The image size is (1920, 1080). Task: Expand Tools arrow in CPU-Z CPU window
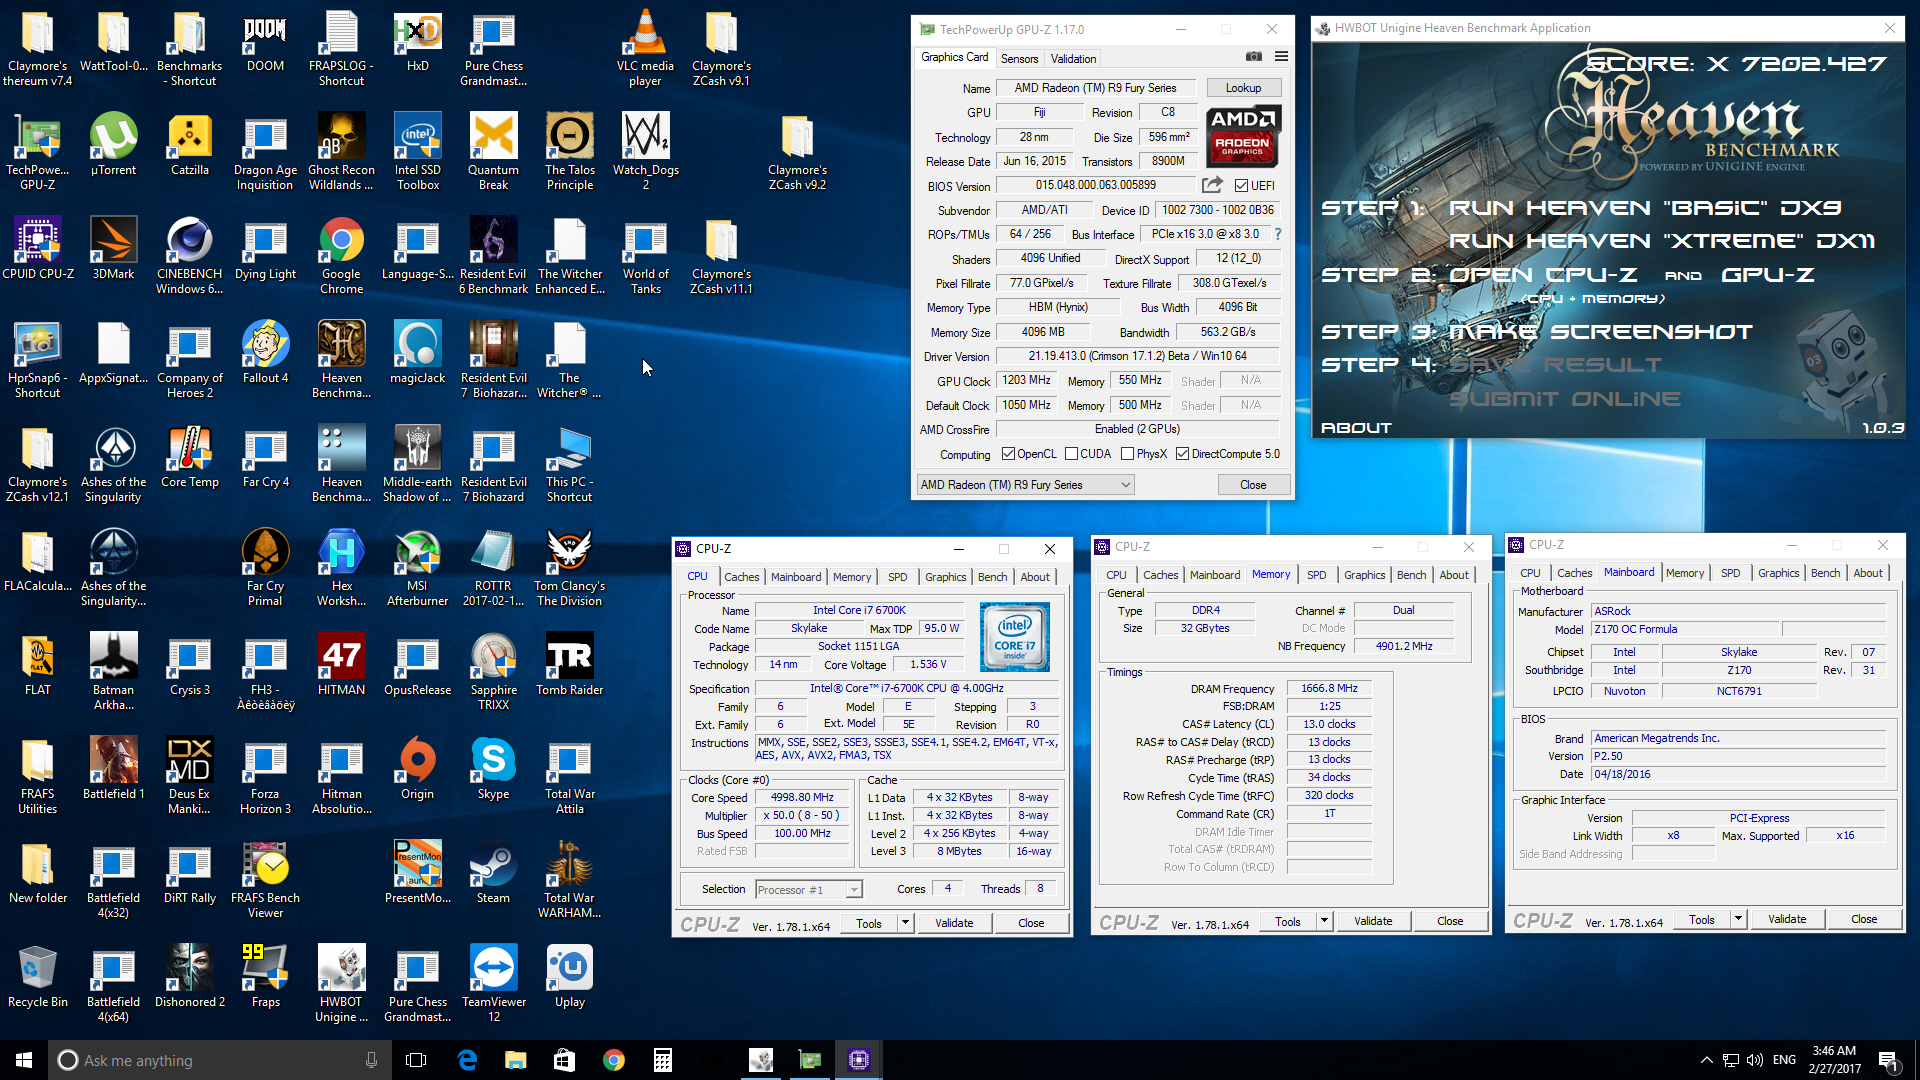[905, 923]
